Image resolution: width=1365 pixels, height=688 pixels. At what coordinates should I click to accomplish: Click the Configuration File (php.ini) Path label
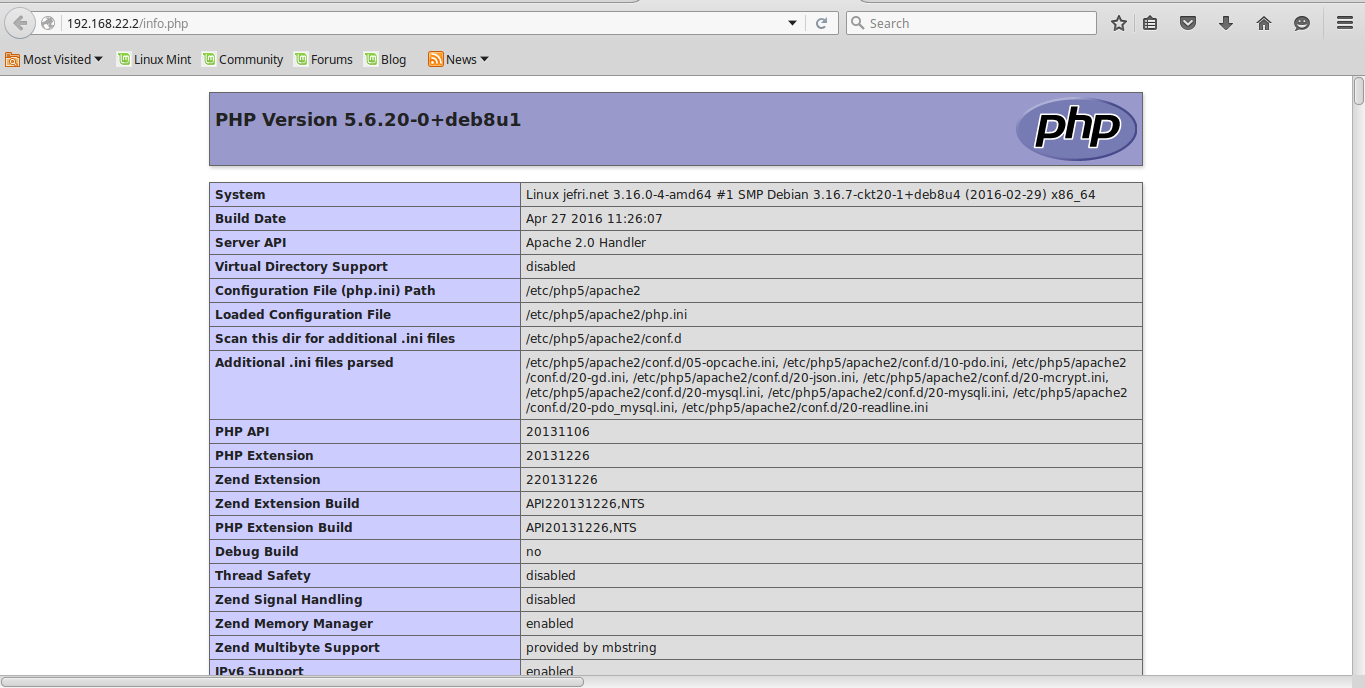pyautogui.click(x=325, y=291)
